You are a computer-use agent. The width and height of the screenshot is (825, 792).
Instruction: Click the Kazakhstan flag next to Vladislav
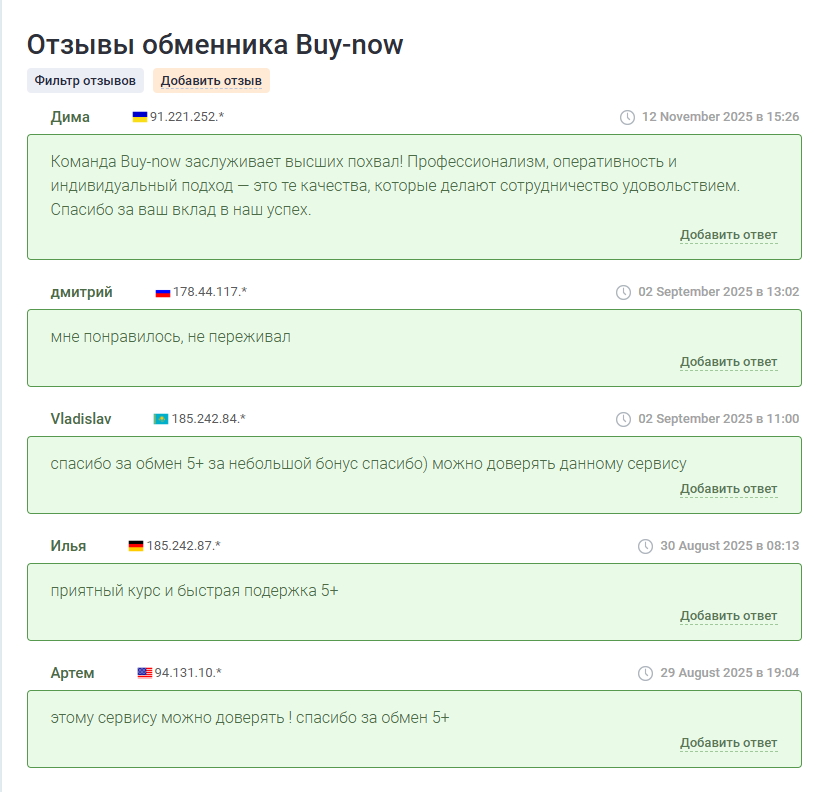(160, 419)
